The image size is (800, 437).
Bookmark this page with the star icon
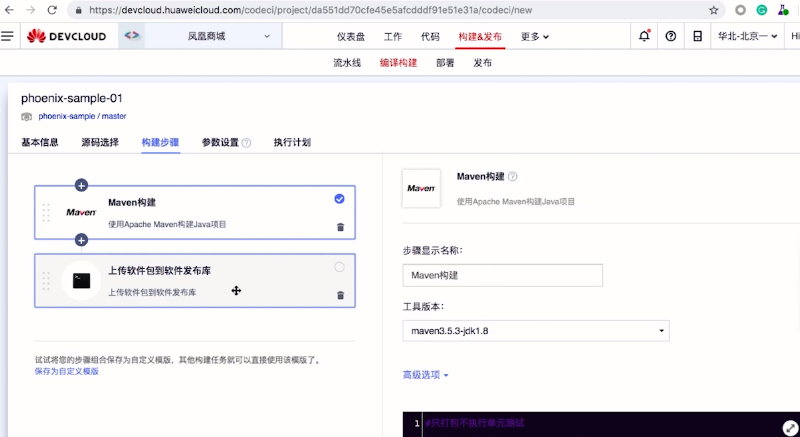714,10
